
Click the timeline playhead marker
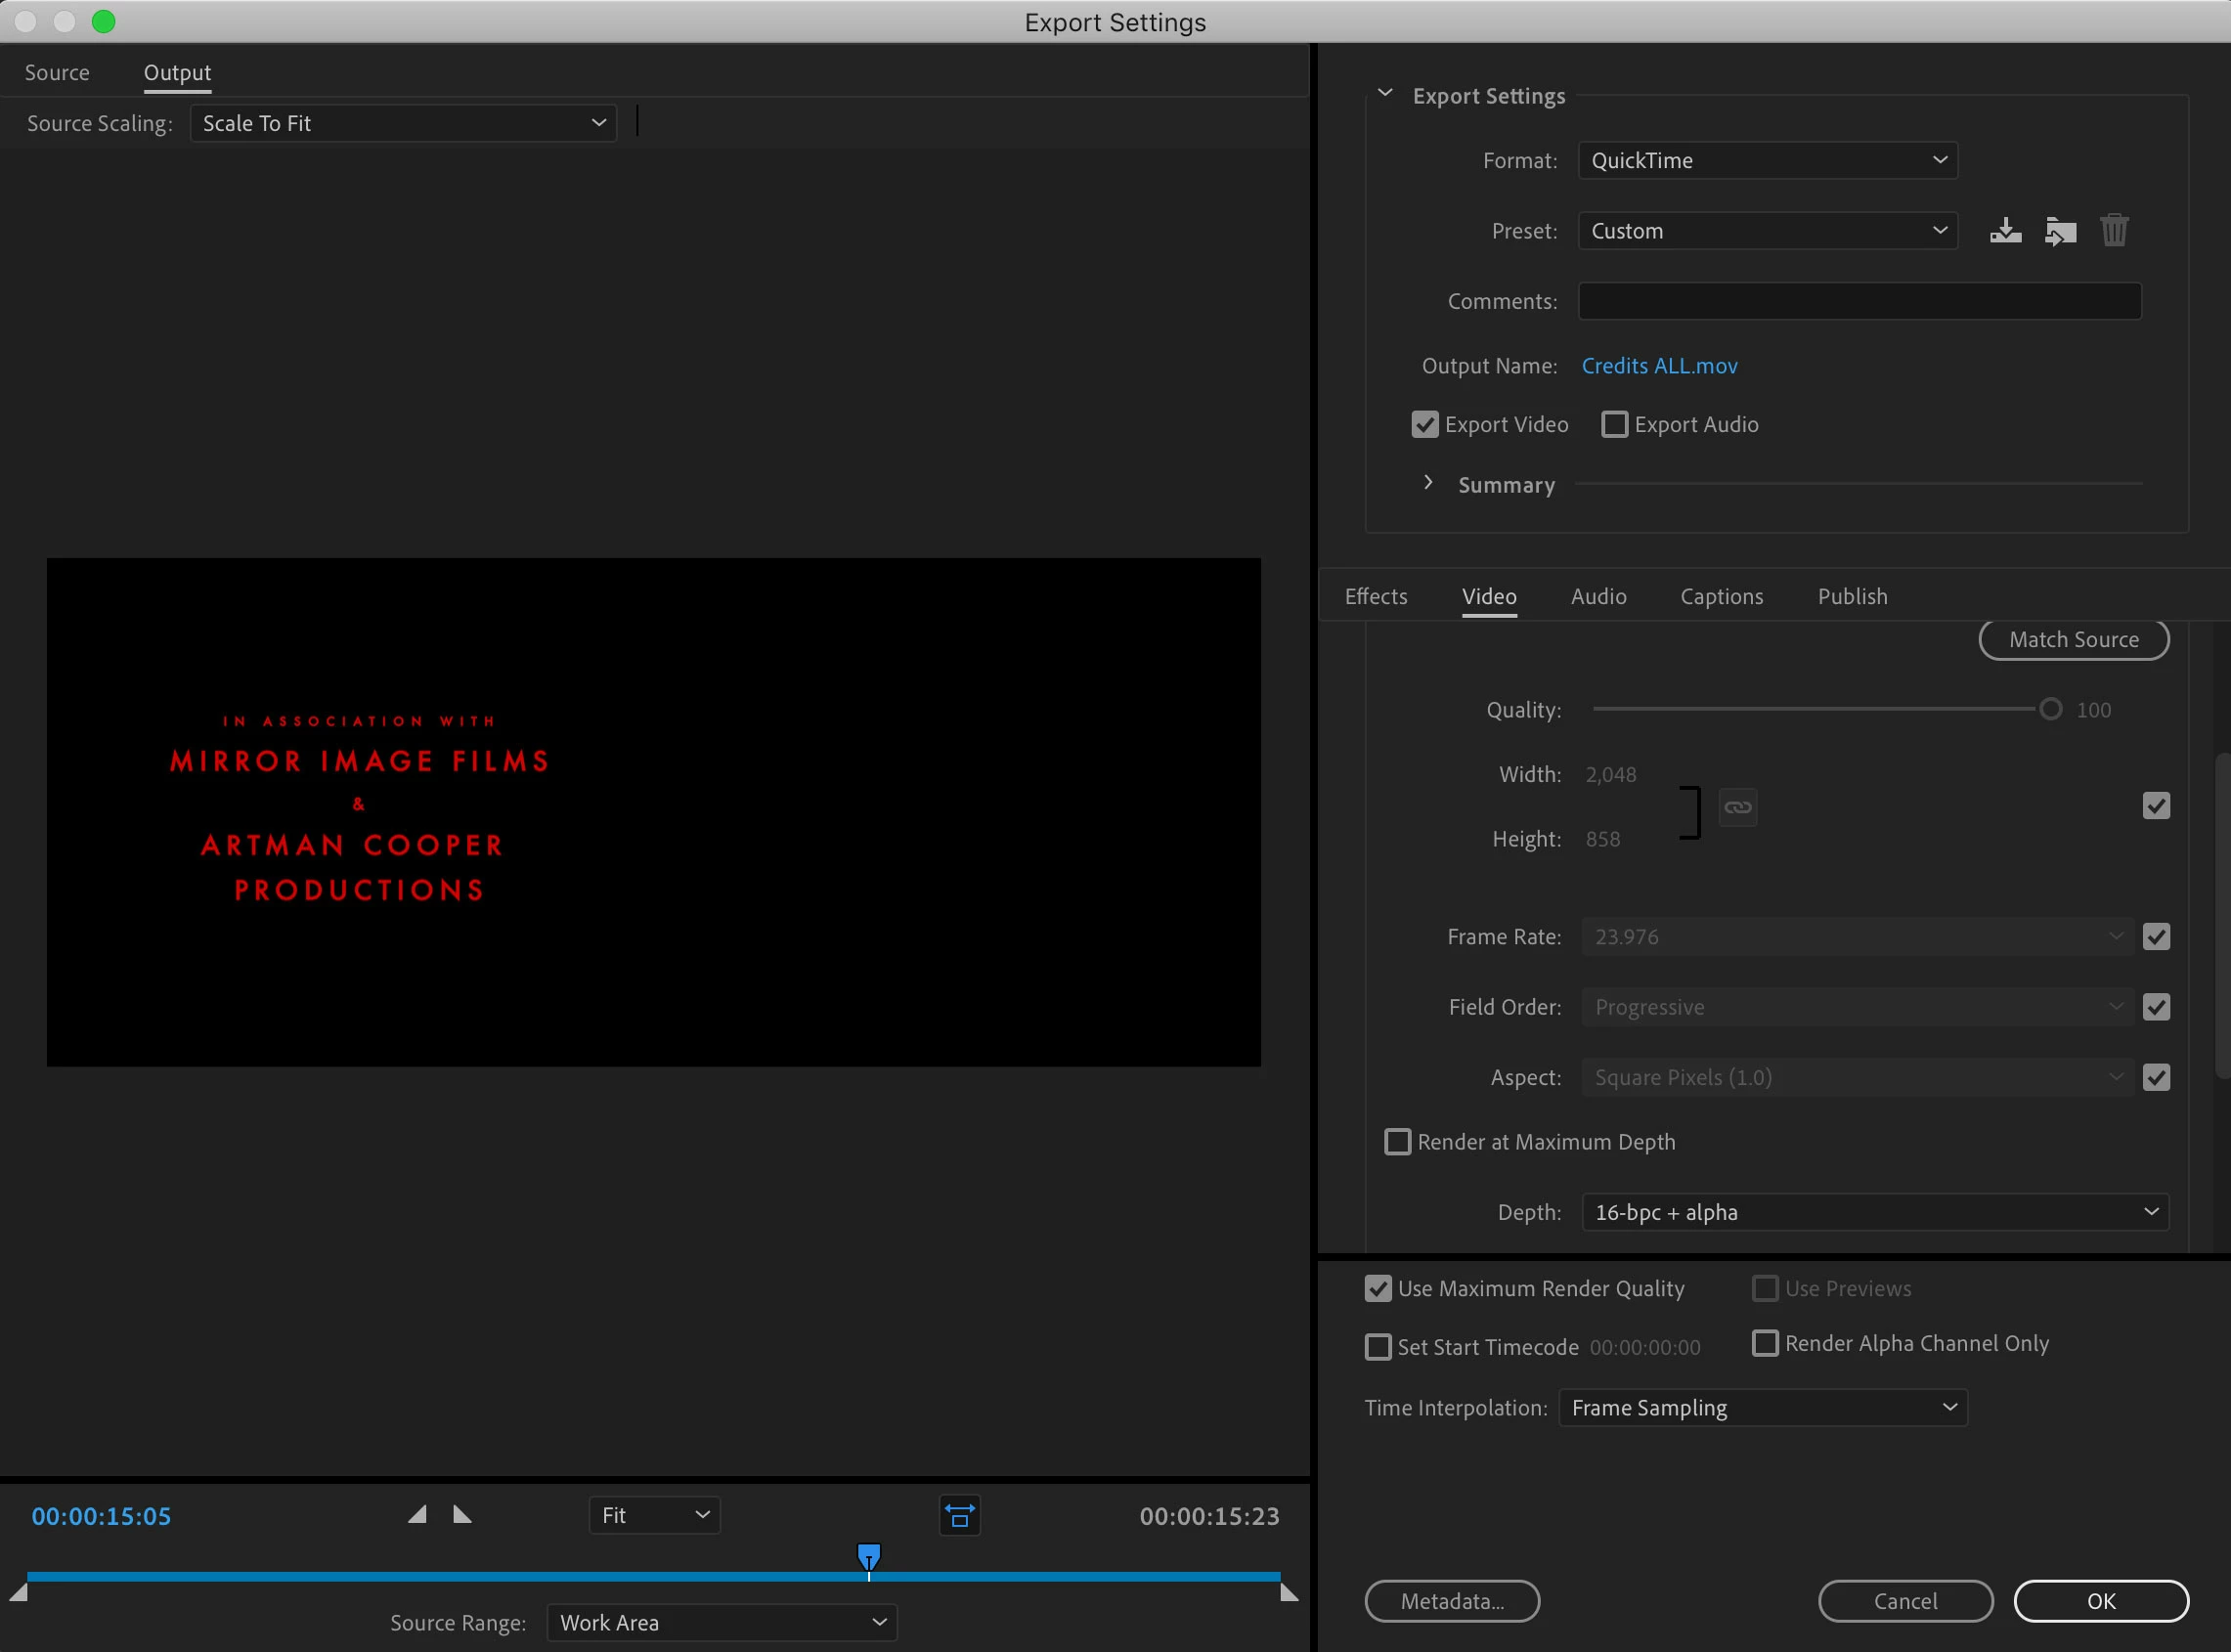869,1557
